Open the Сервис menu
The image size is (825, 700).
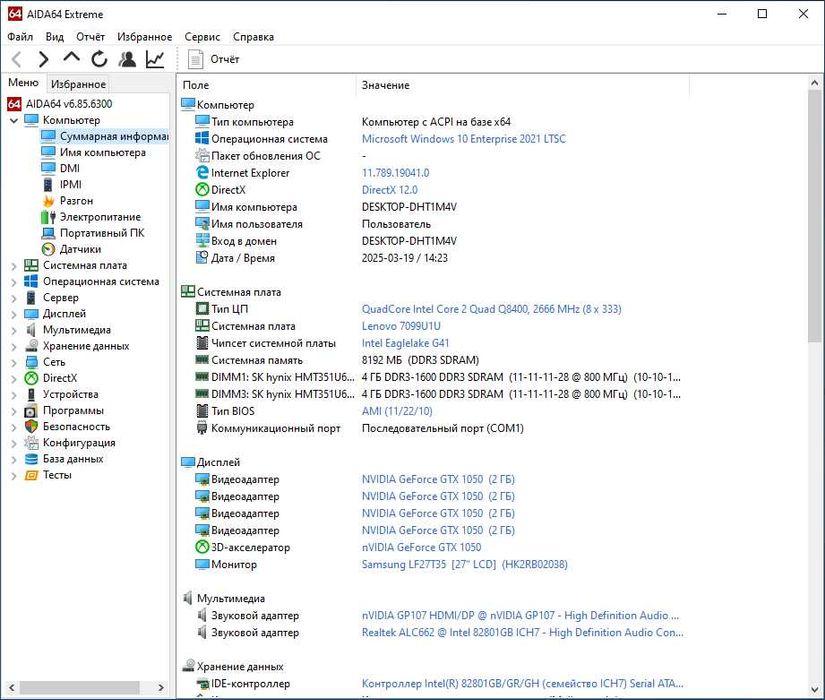pyautogui.click(x=202, y=37)
